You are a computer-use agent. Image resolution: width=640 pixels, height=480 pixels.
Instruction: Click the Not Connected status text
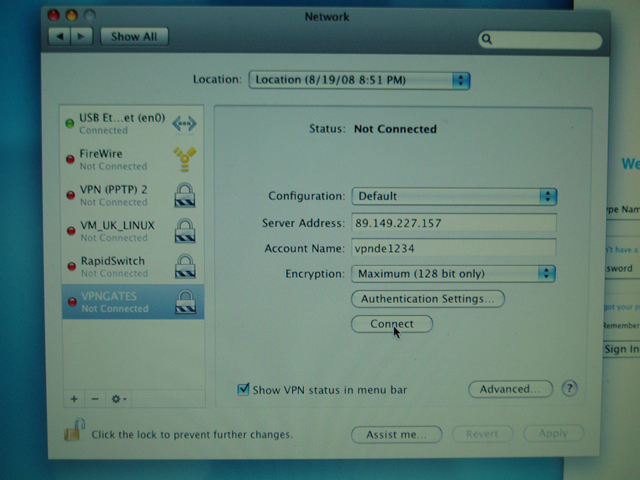tap(395, 129)
